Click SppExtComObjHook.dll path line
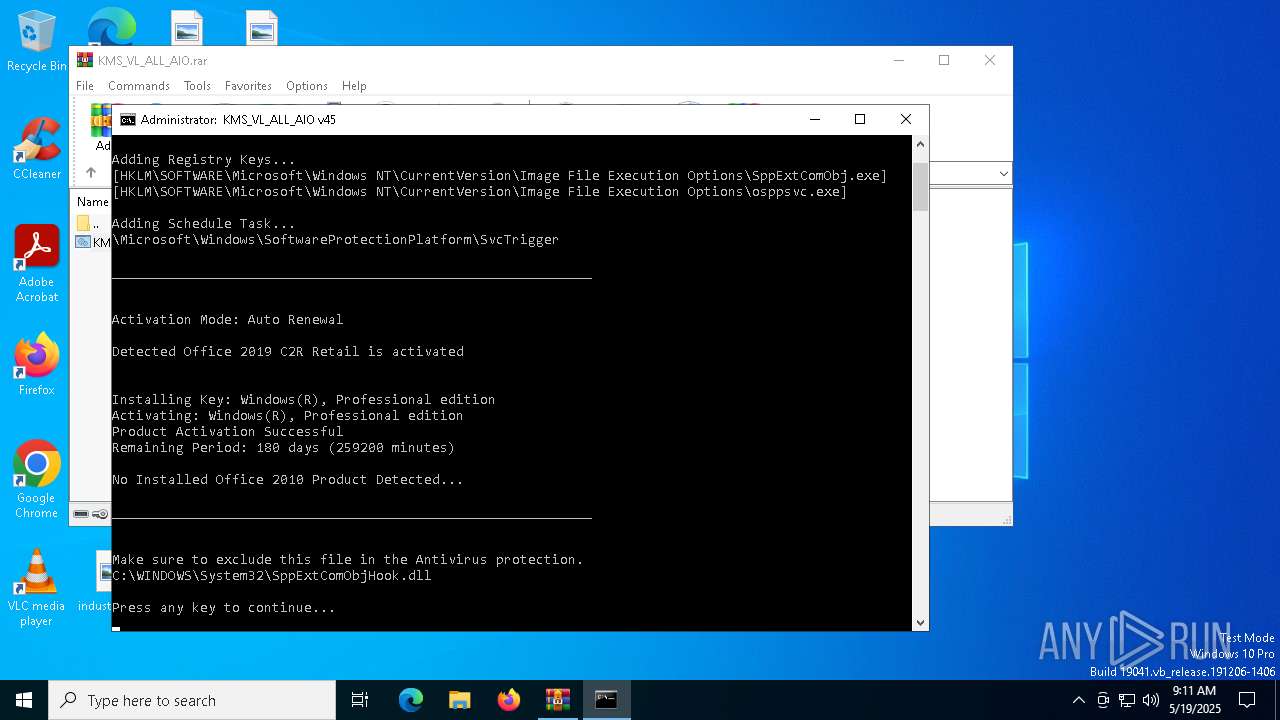This screenshot has height=720, width=1280. click(272, 575)
